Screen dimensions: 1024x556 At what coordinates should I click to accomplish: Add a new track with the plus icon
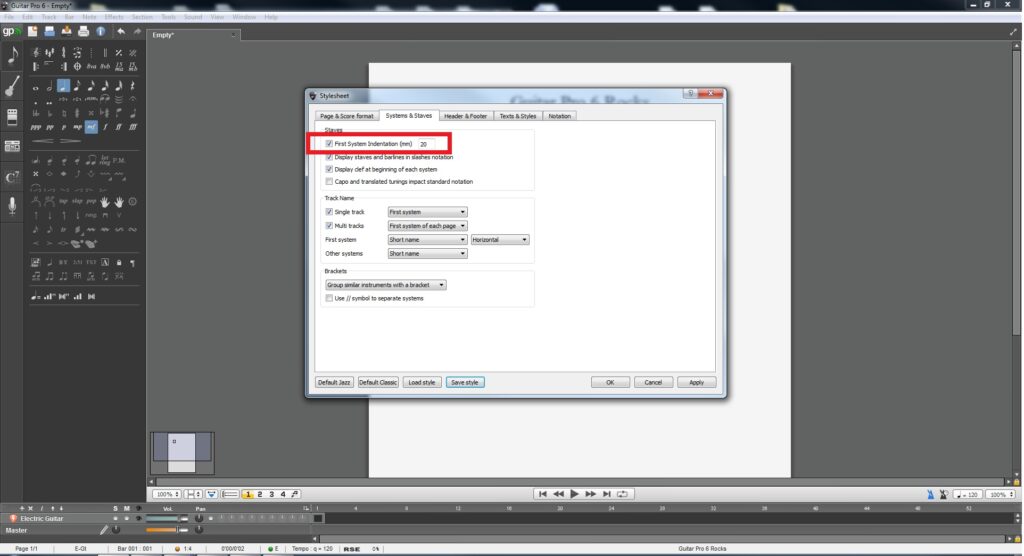tap(21, 508)
